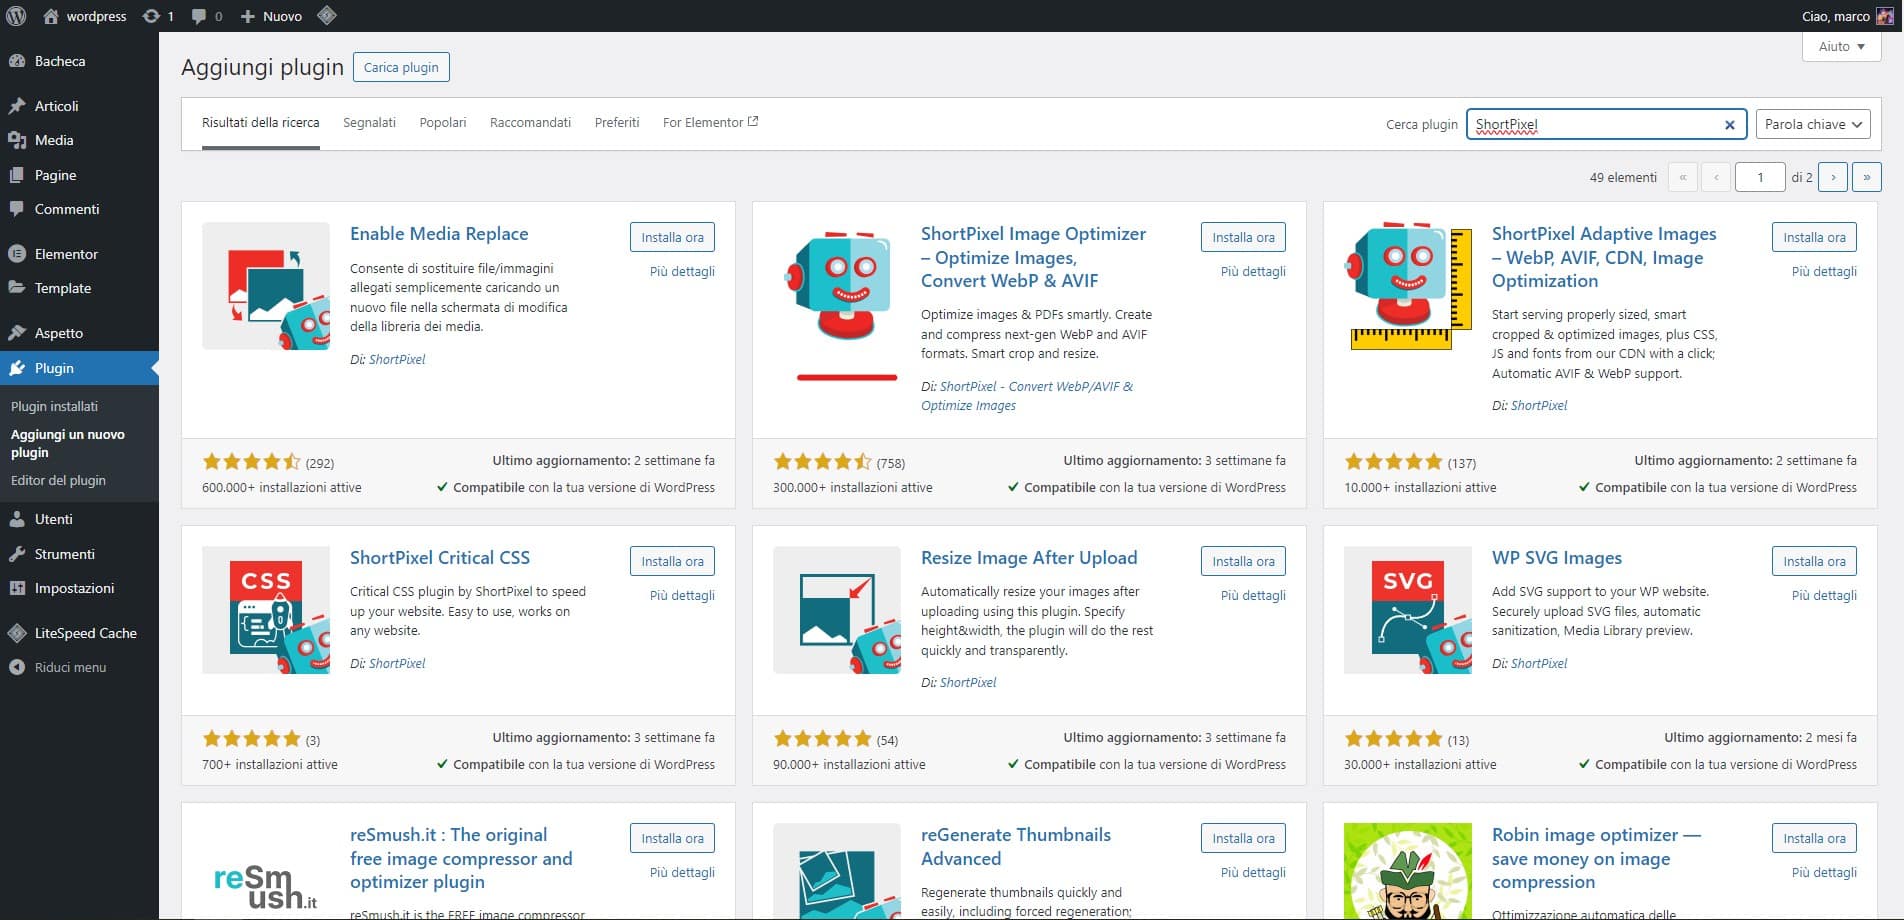This screenshot has height=920, width=1904.
Task: Open the WP SVG Images thumbnail
Action: pos(1408,610)
